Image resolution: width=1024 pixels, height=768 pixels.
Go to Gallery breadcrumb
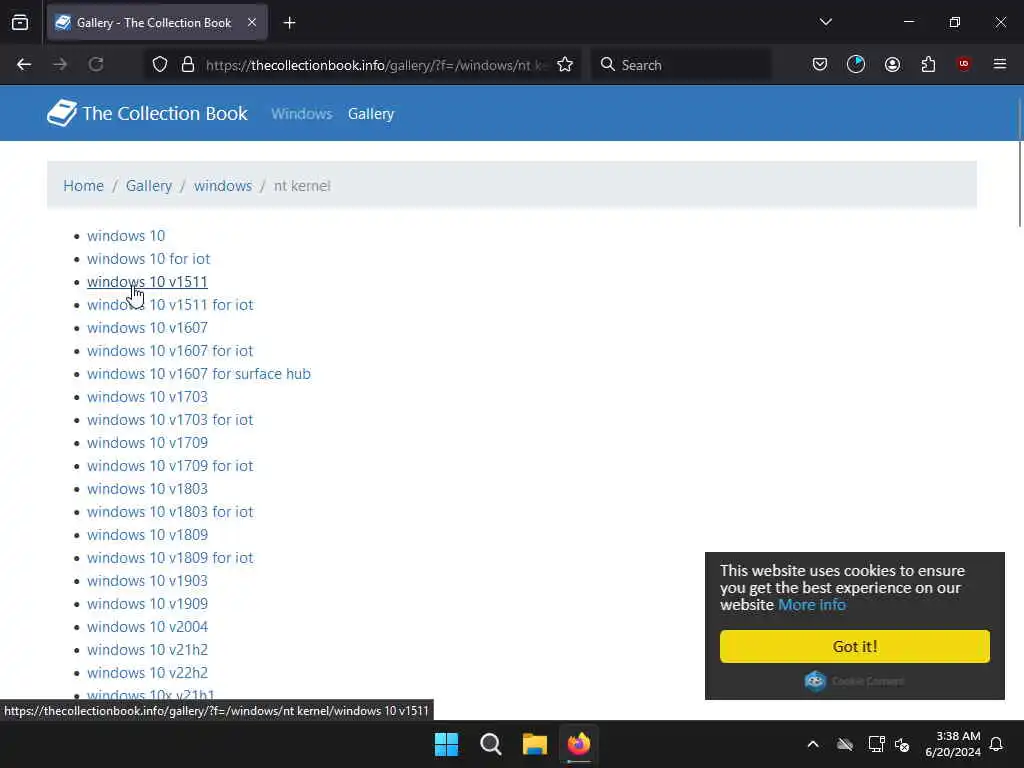click(x=149, y=185)
